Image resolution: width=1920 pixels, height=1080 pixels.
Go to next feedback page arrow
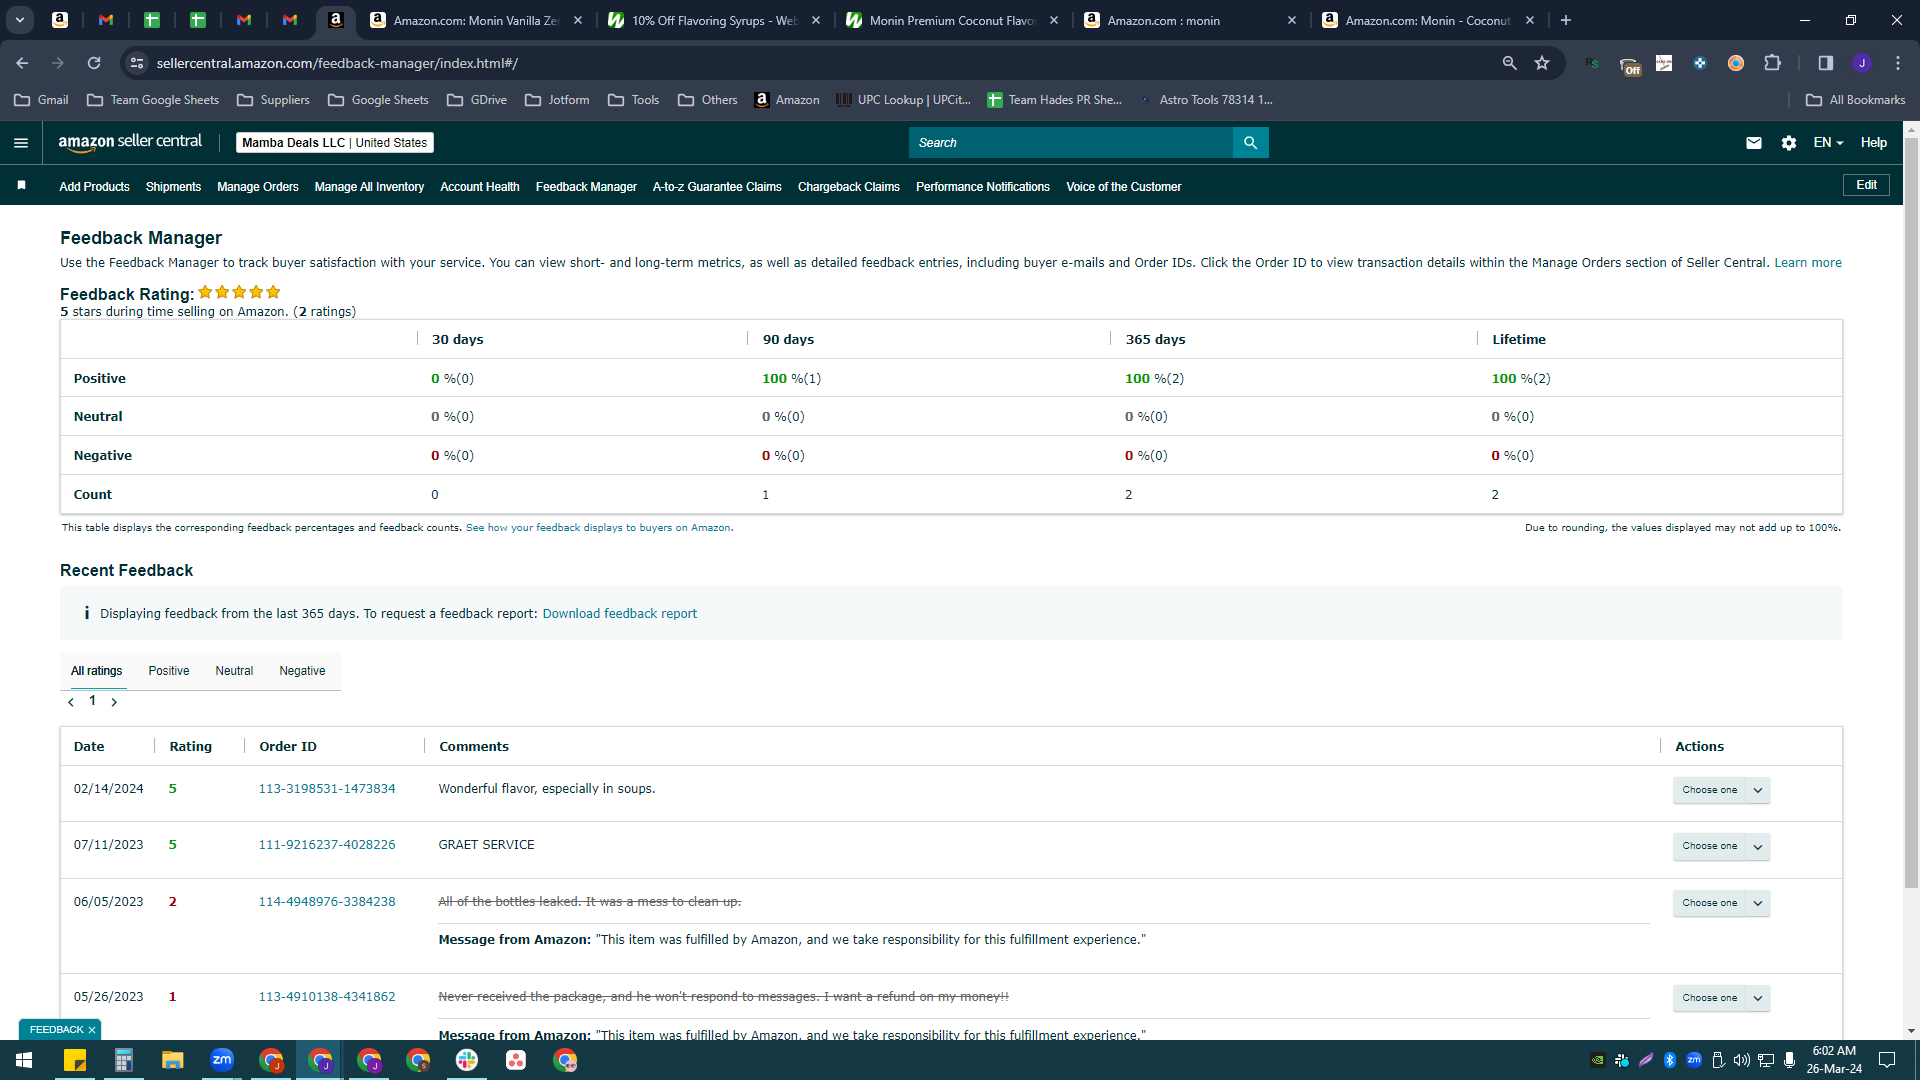pos(114,702)
